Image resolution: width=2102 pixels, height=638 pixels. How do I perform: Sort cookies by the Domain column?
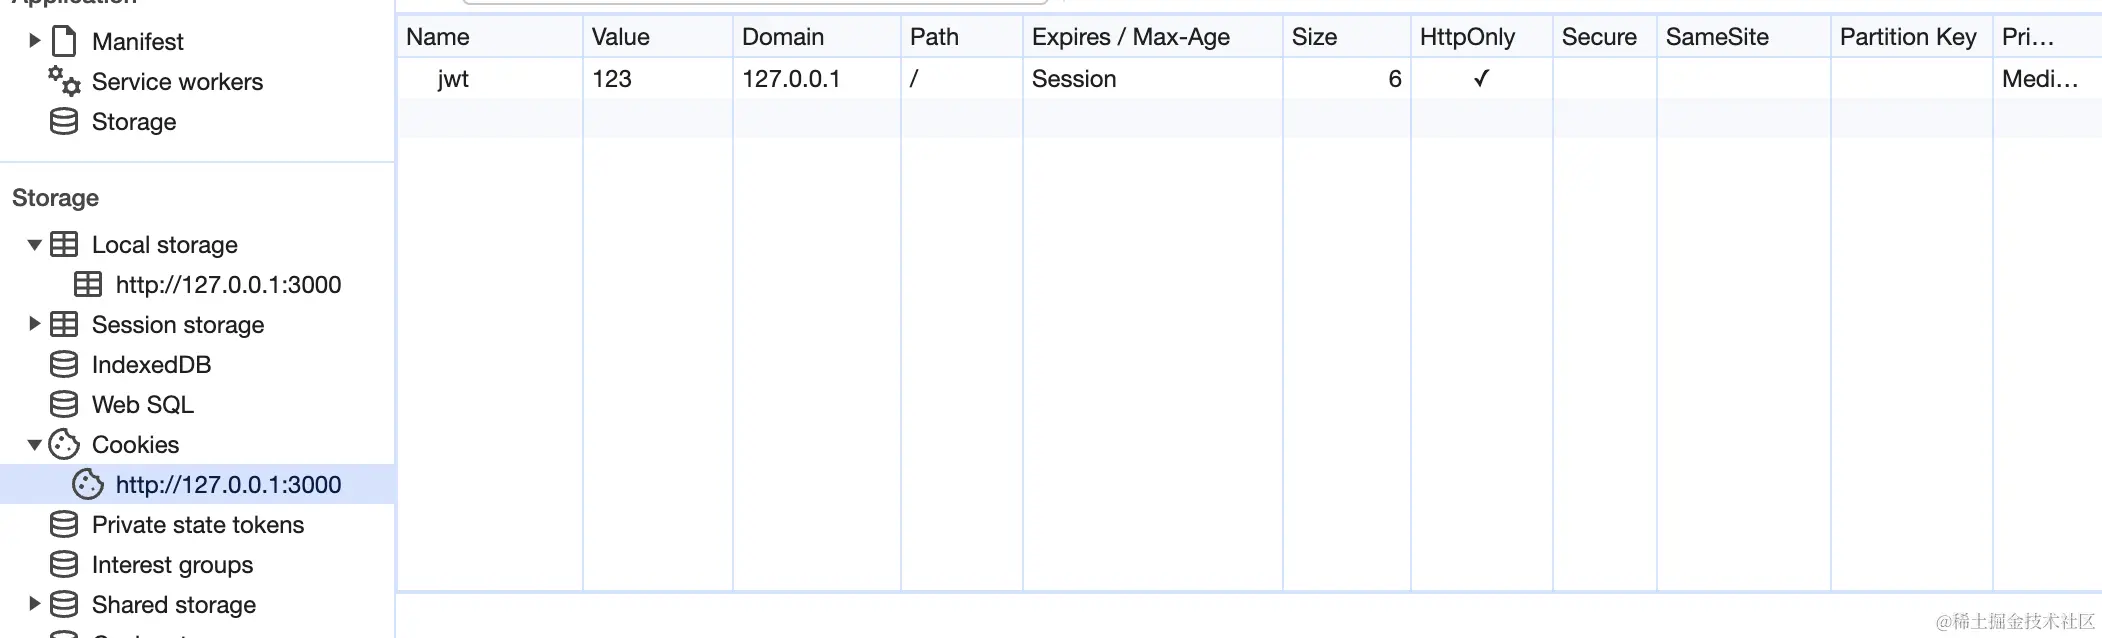(x=817, y=37)
